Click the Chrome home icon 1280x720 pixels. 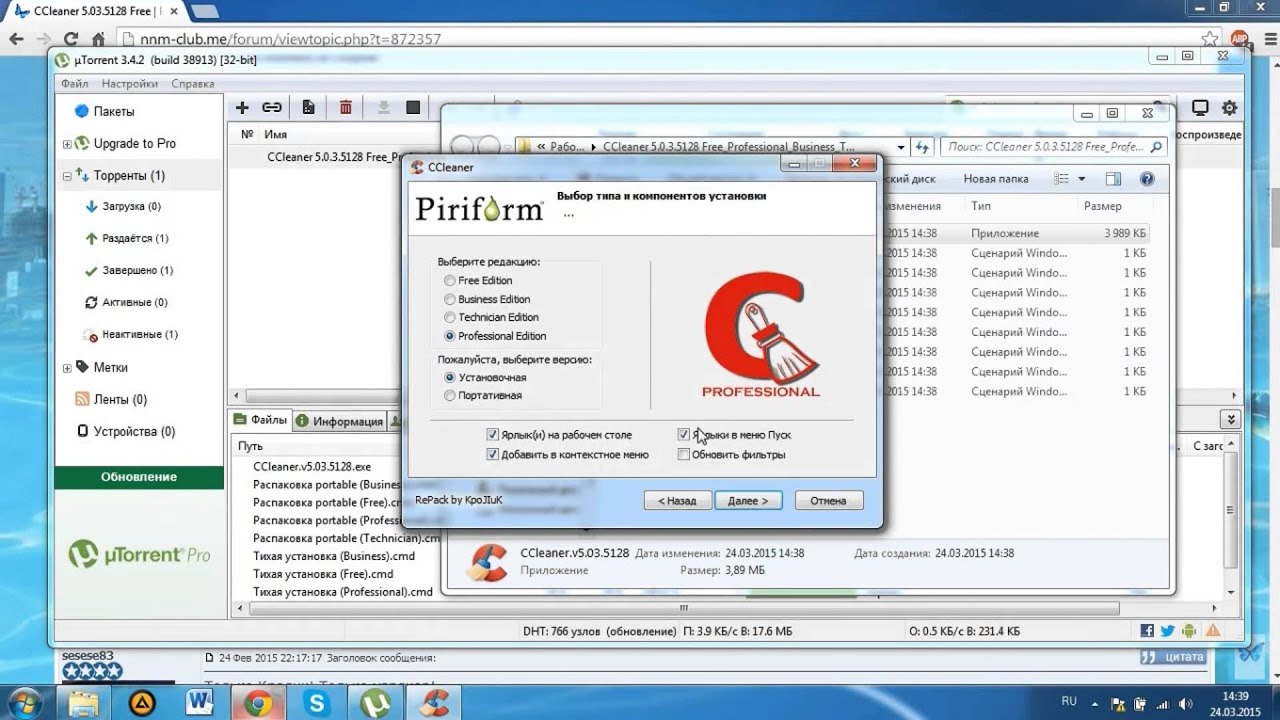[98, 39]
